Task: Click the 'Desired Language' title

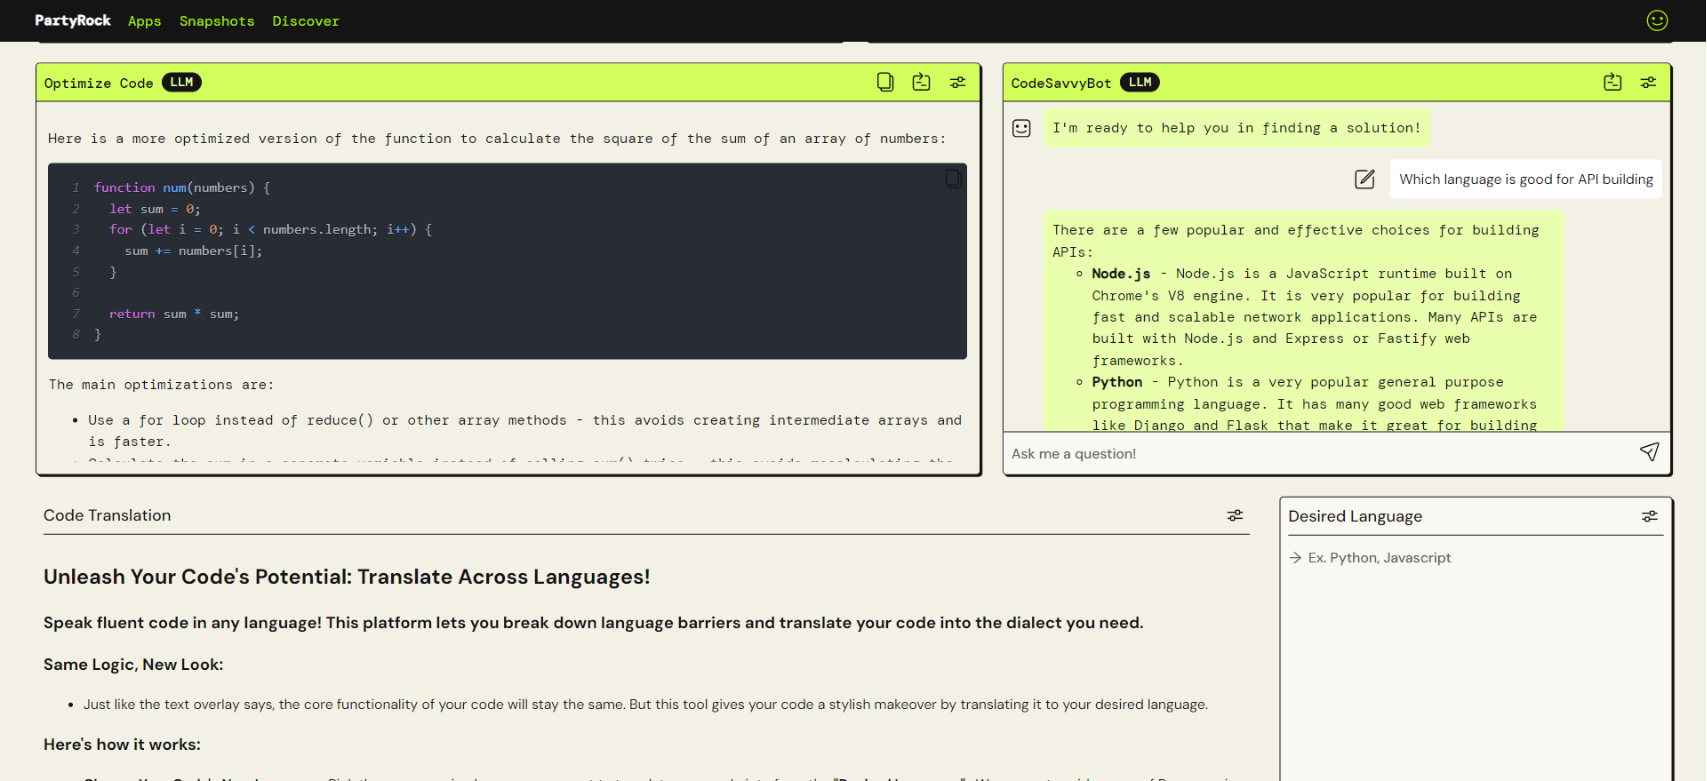Action: tap(1355, 516)
